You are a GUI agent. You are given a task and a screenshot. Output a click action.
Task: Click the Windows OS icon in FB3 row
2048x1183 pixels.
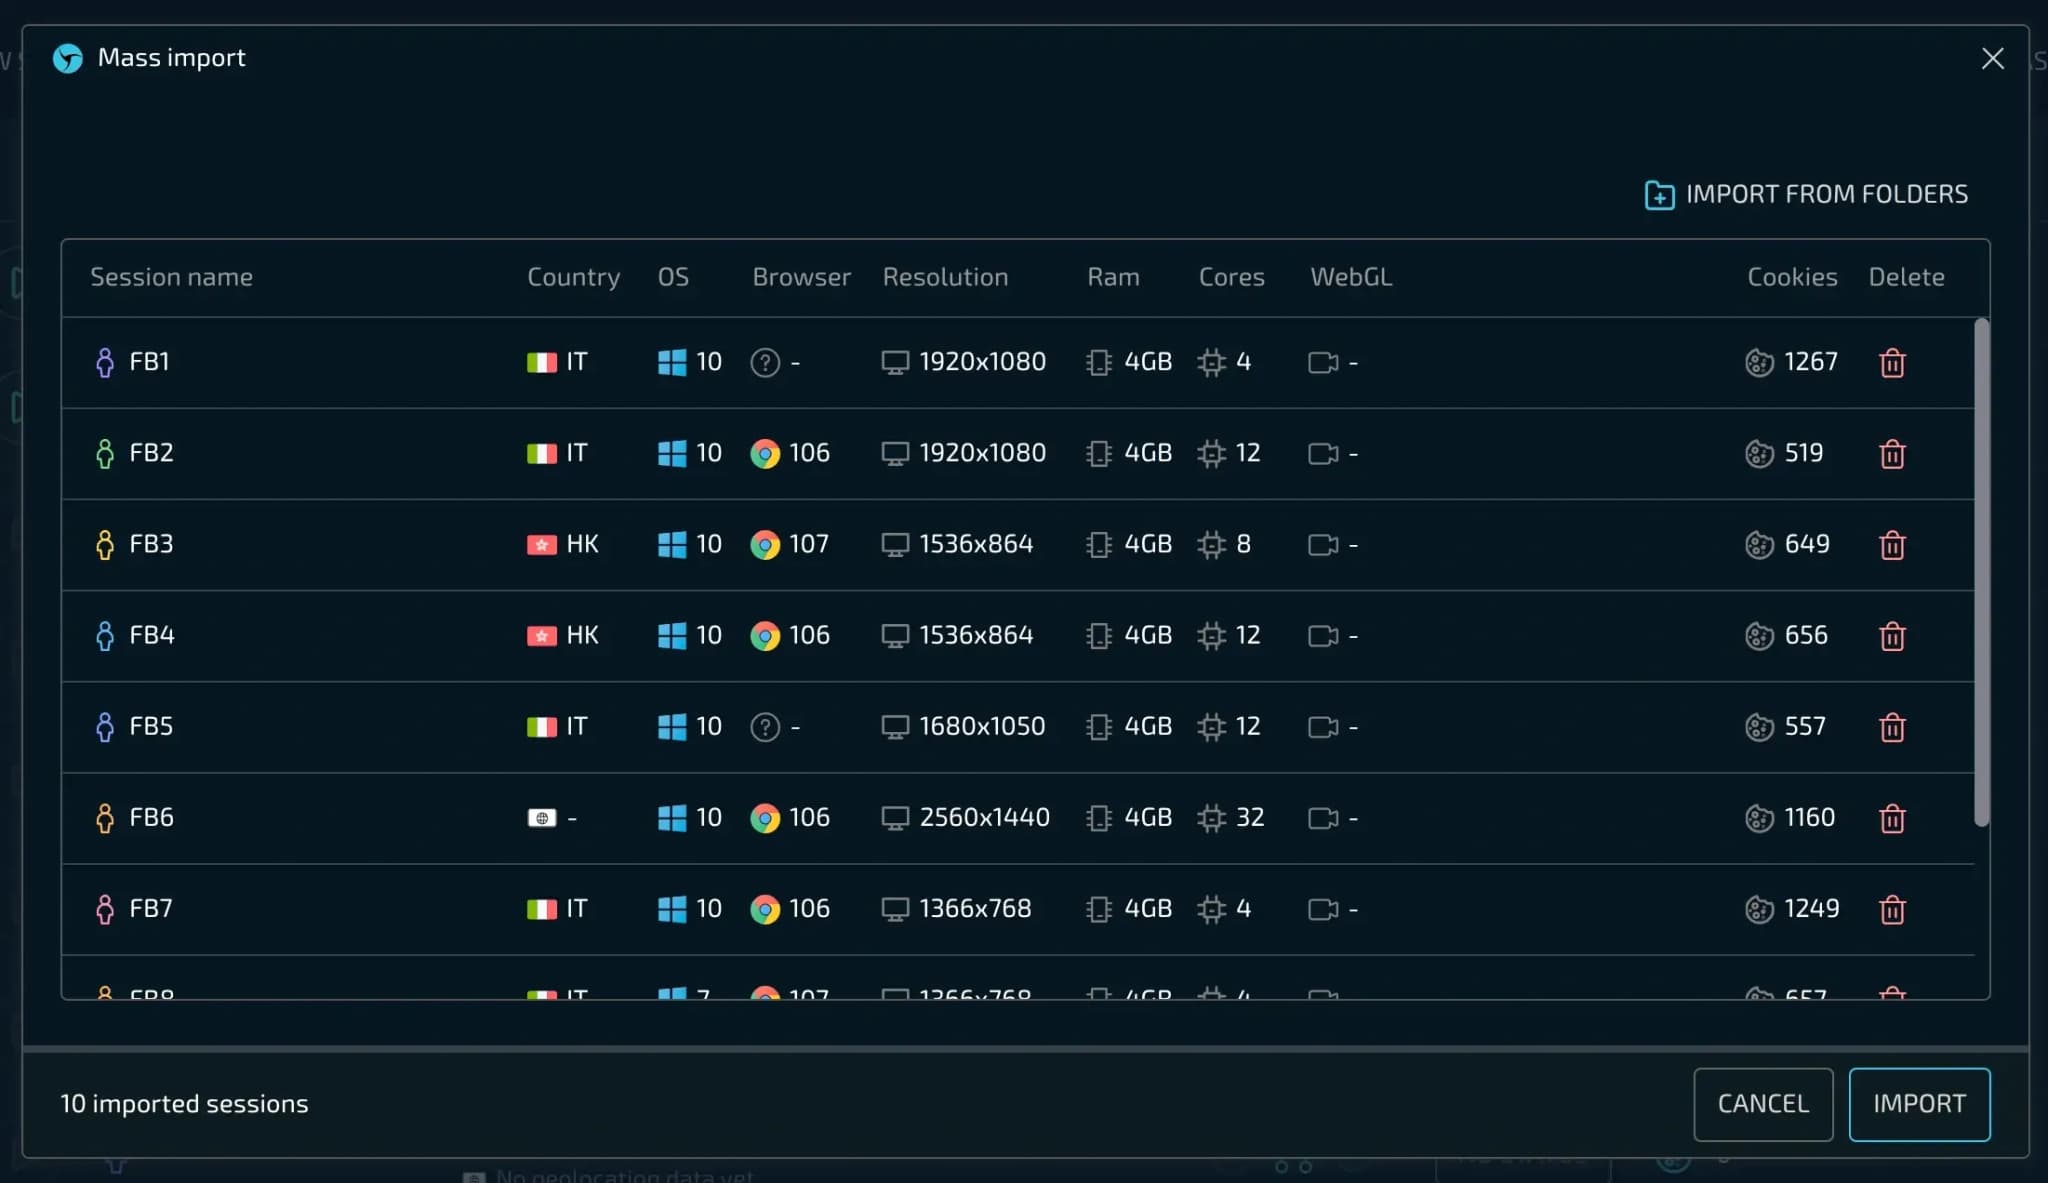click(672, 545)
